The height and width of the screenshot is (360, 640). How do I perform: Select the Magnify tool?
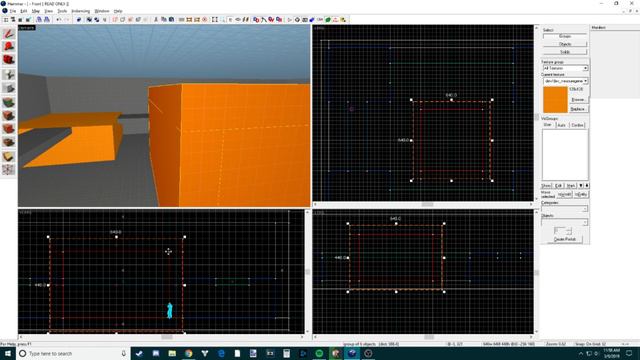(x=9, y=46)
